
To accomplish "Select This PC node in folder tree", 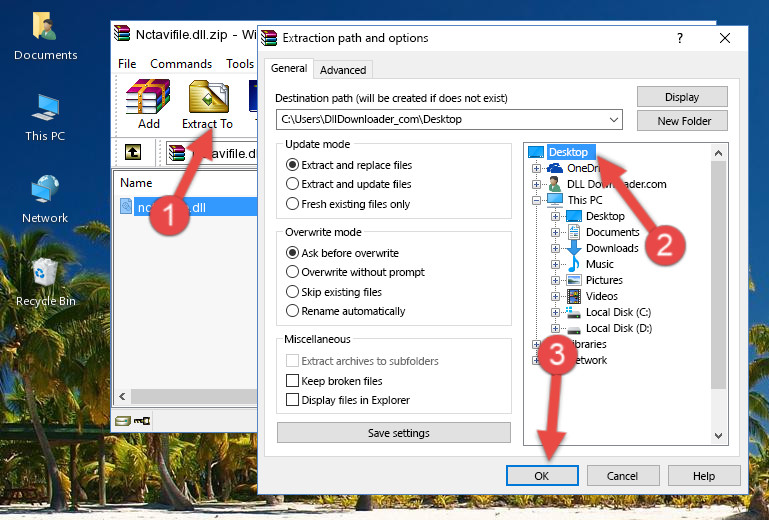I will click(585, 200).
